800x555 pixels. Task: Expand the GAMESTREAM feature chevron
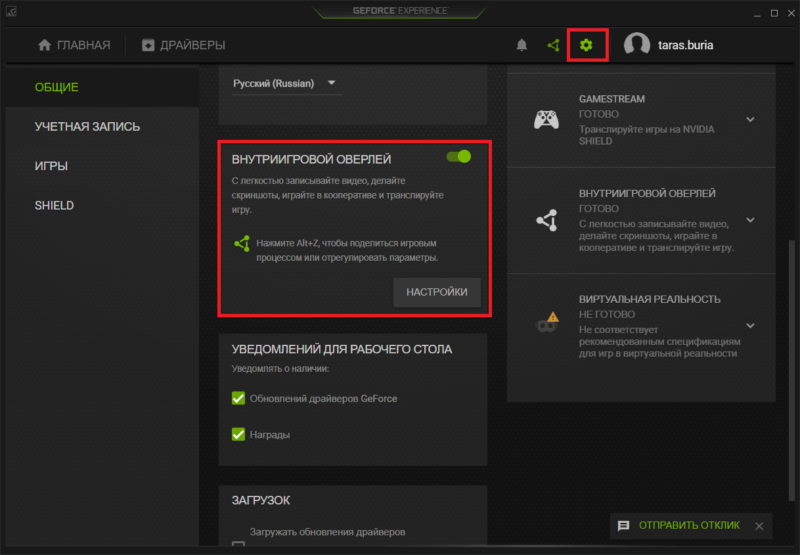click(x=750, y=119)
